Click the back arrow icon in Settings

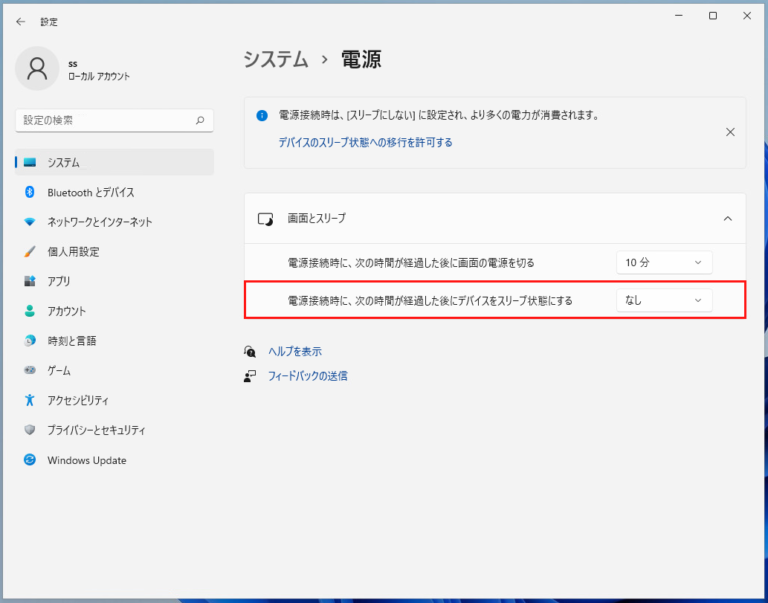tap(21, 22)
